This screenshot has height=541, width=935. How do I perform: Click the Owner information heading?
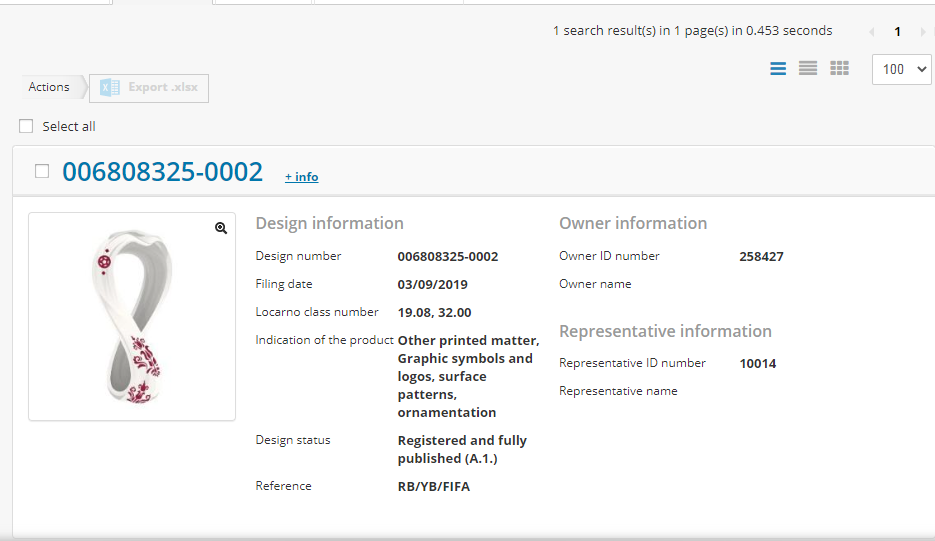point(633,223)
